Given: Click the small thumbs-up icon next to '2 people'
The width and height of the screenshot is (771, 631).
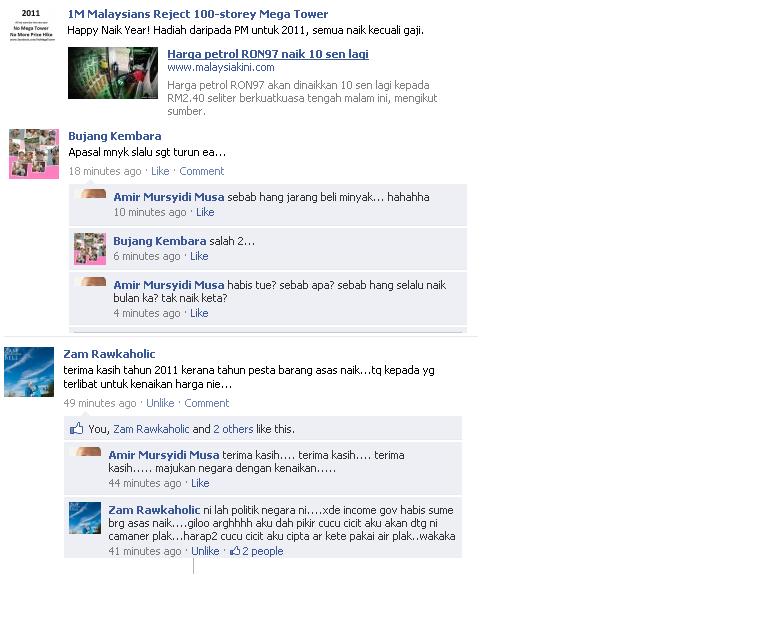Looking at the screenshot, I should (x=235, y=551).
